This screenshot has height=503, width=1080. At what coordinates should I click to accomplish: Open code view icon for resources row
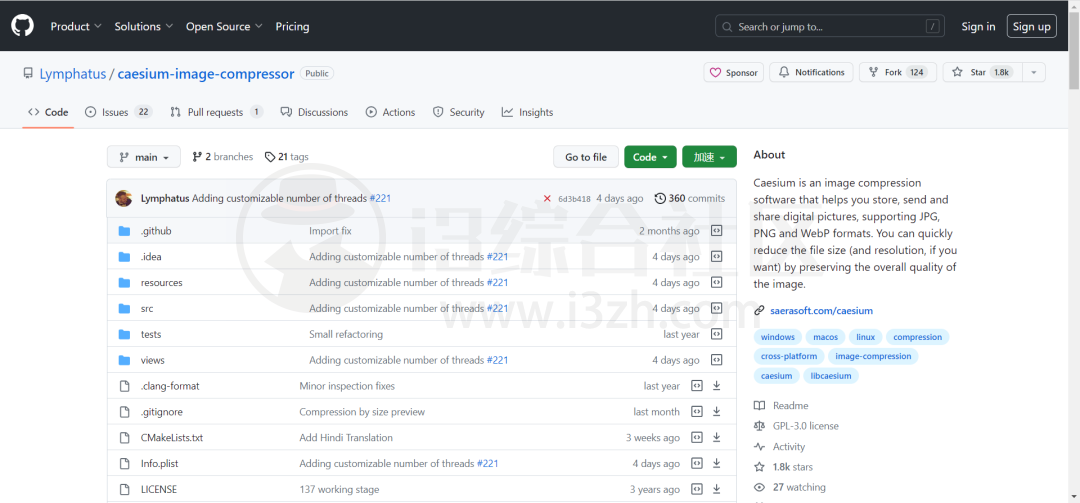pyautogui.click(x=716, y=283)
